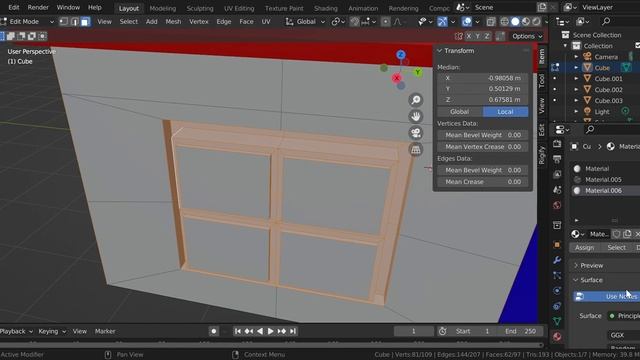Select face select mode icon
Screen dimensions: 640x360
point(85,22)
